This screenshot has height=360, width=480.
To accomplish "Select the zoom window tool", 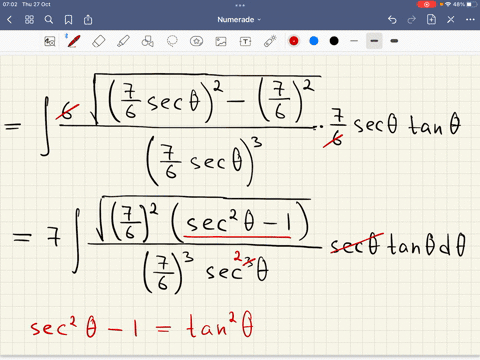I will click(x=50, y=41).
